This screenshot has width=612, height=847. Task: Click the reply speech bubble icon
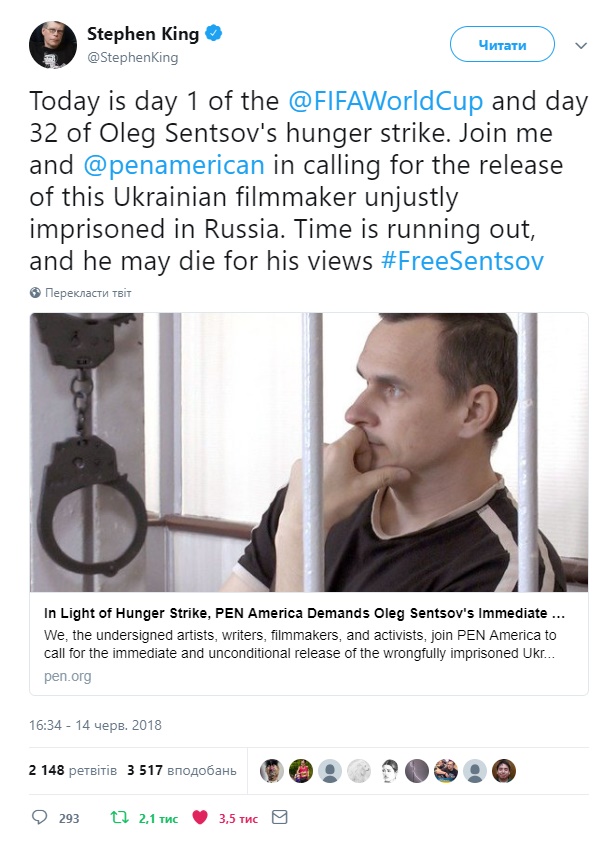(40, 818)
